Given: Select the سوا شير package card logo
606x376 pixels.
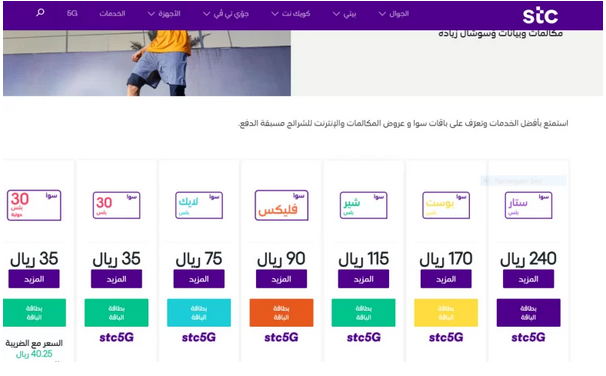Looking at the screenshot, I should [363, 205].
